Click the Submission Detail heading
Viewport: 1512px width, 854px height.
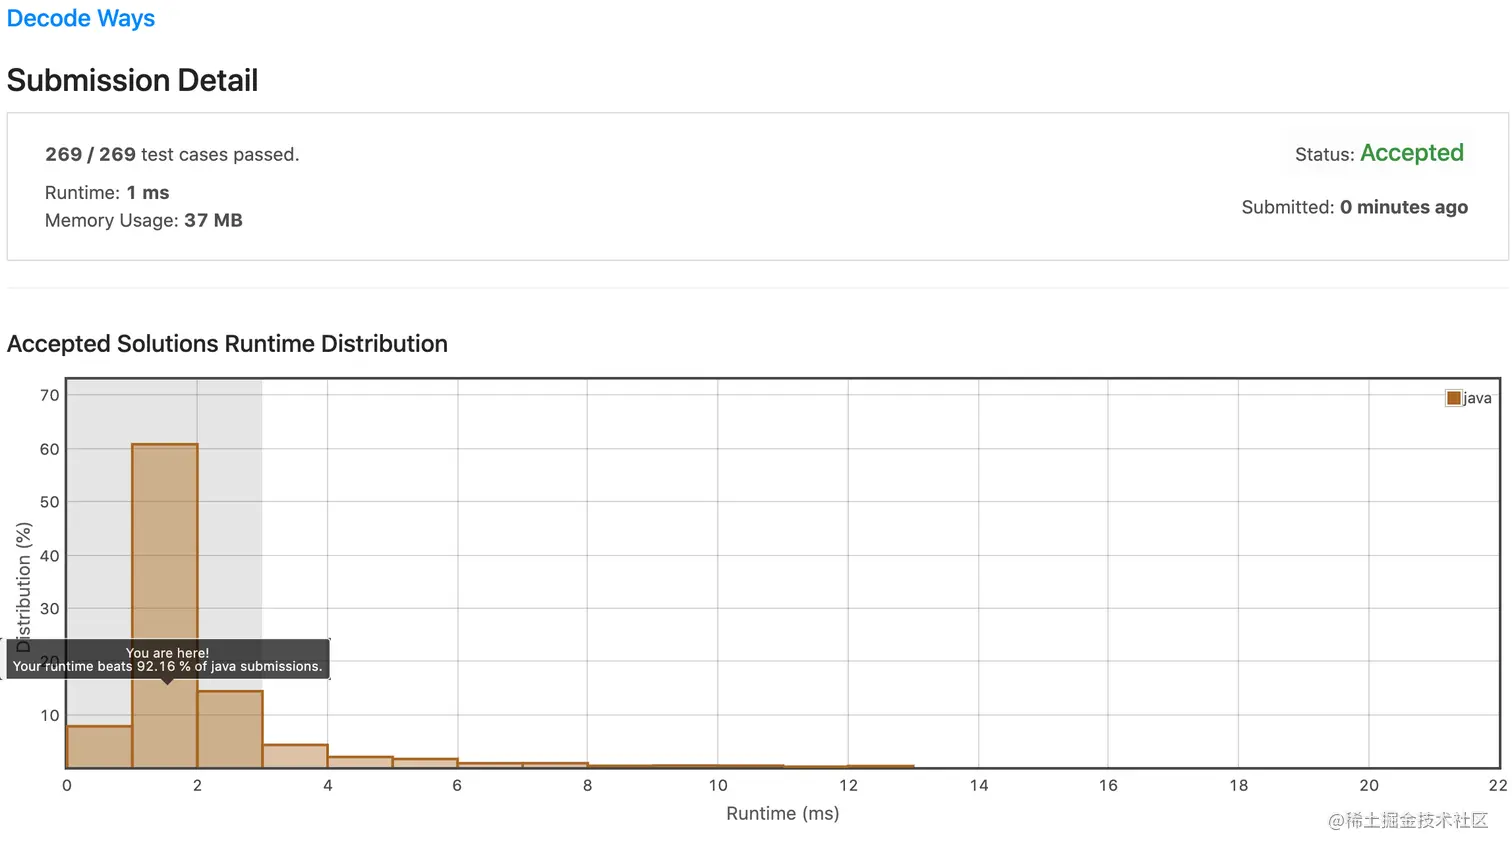pos(132,80)
